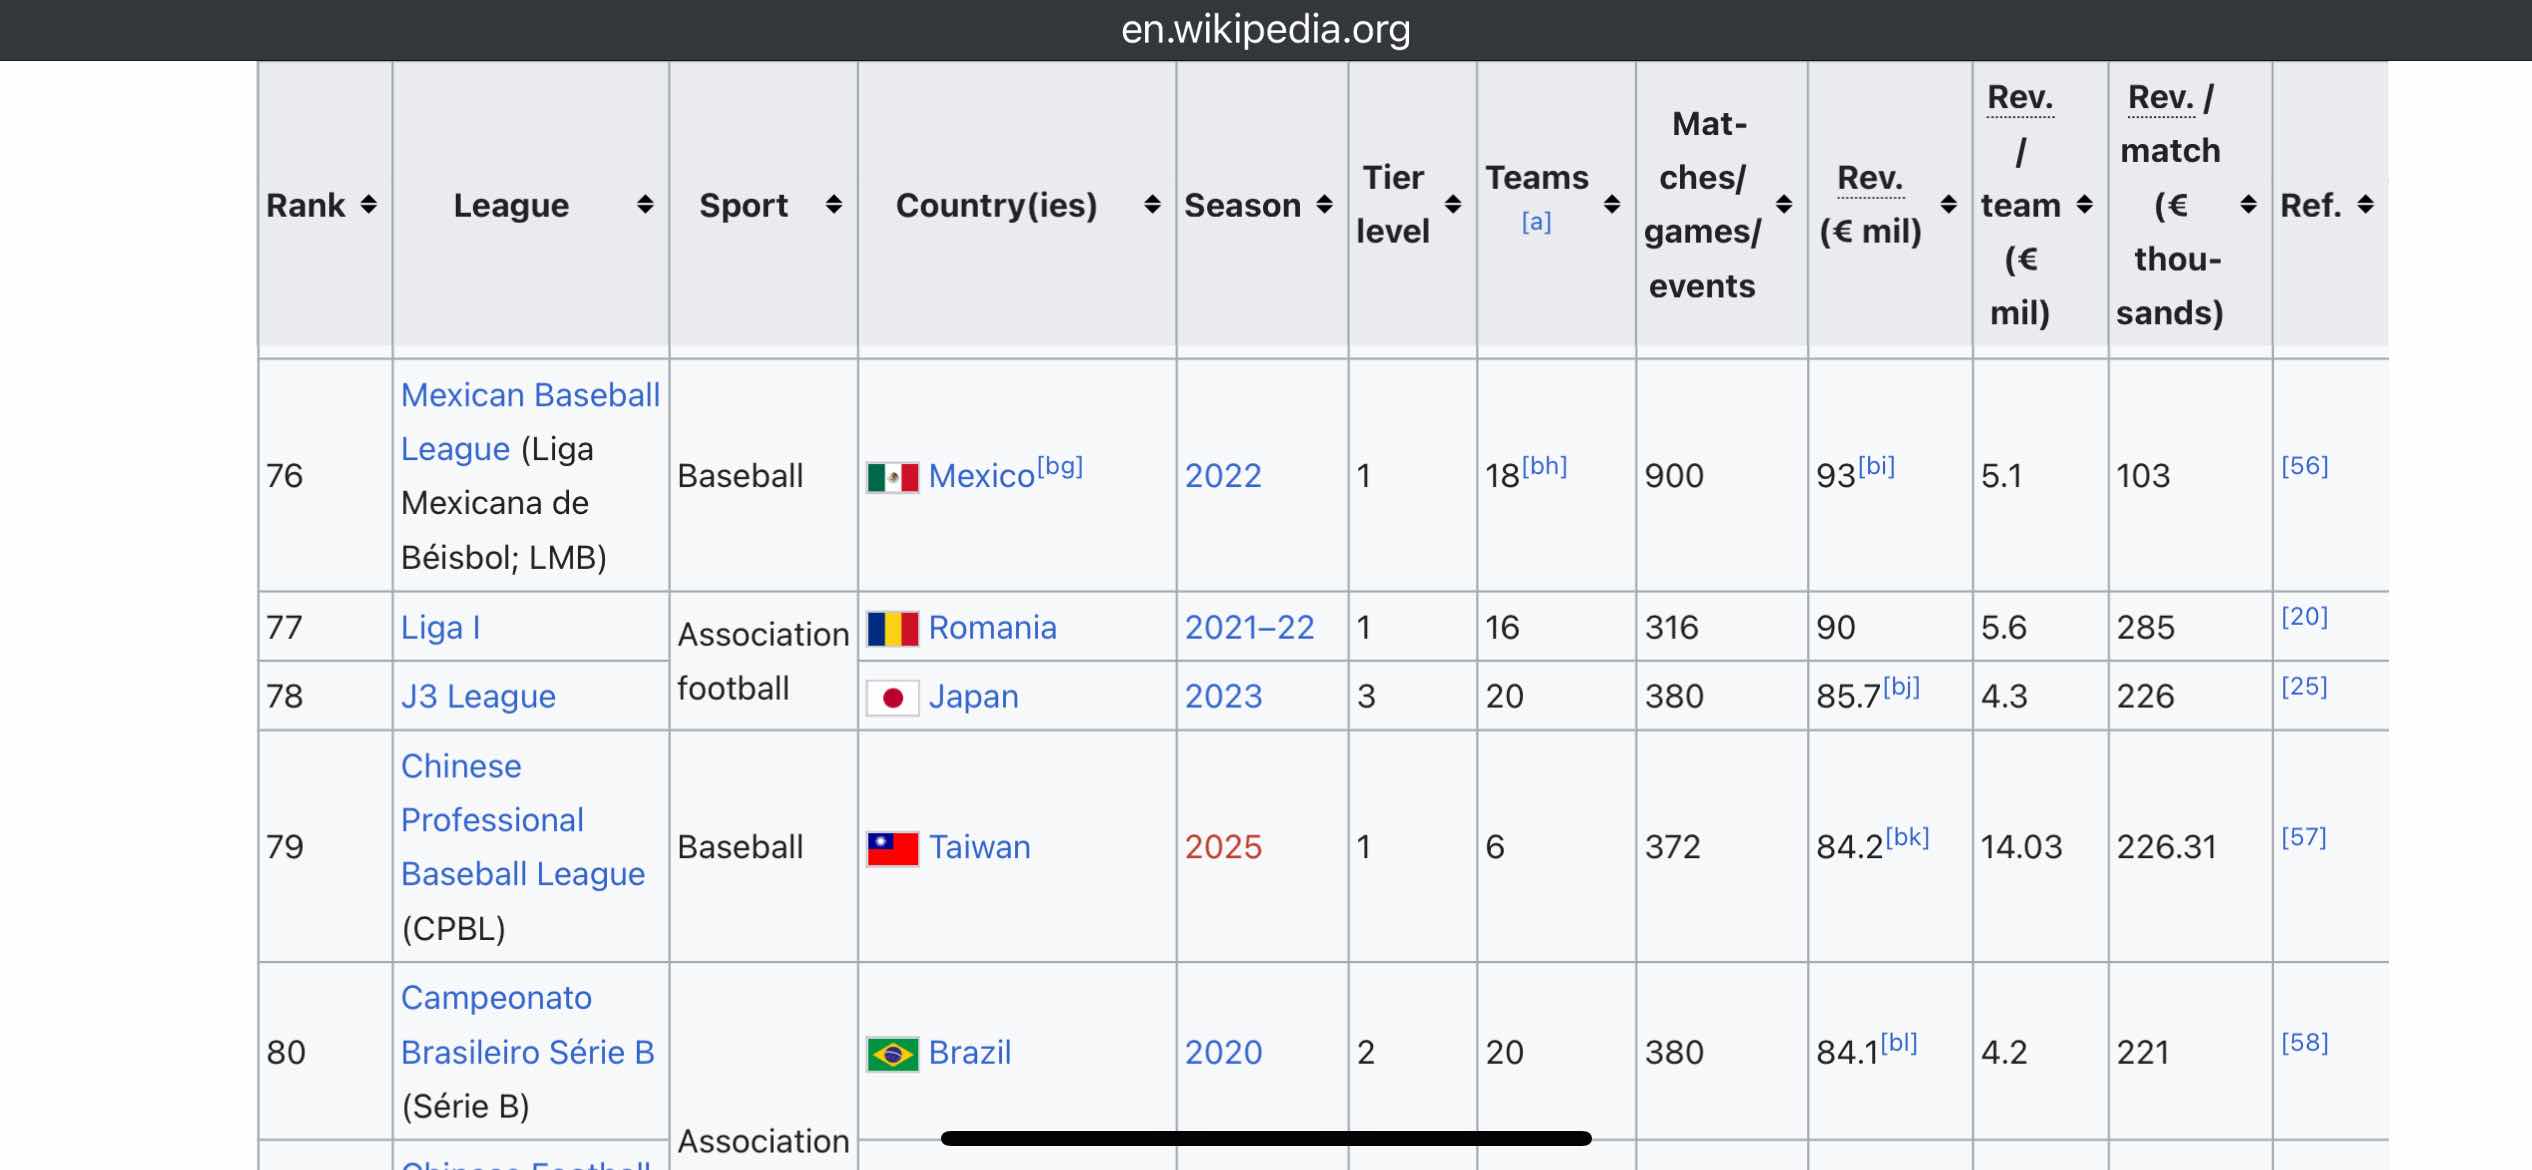Sort by Rev. per team arrows
This screenshot has height=1170, width=2532.
pyautogui.click(x=2084, y=205)
